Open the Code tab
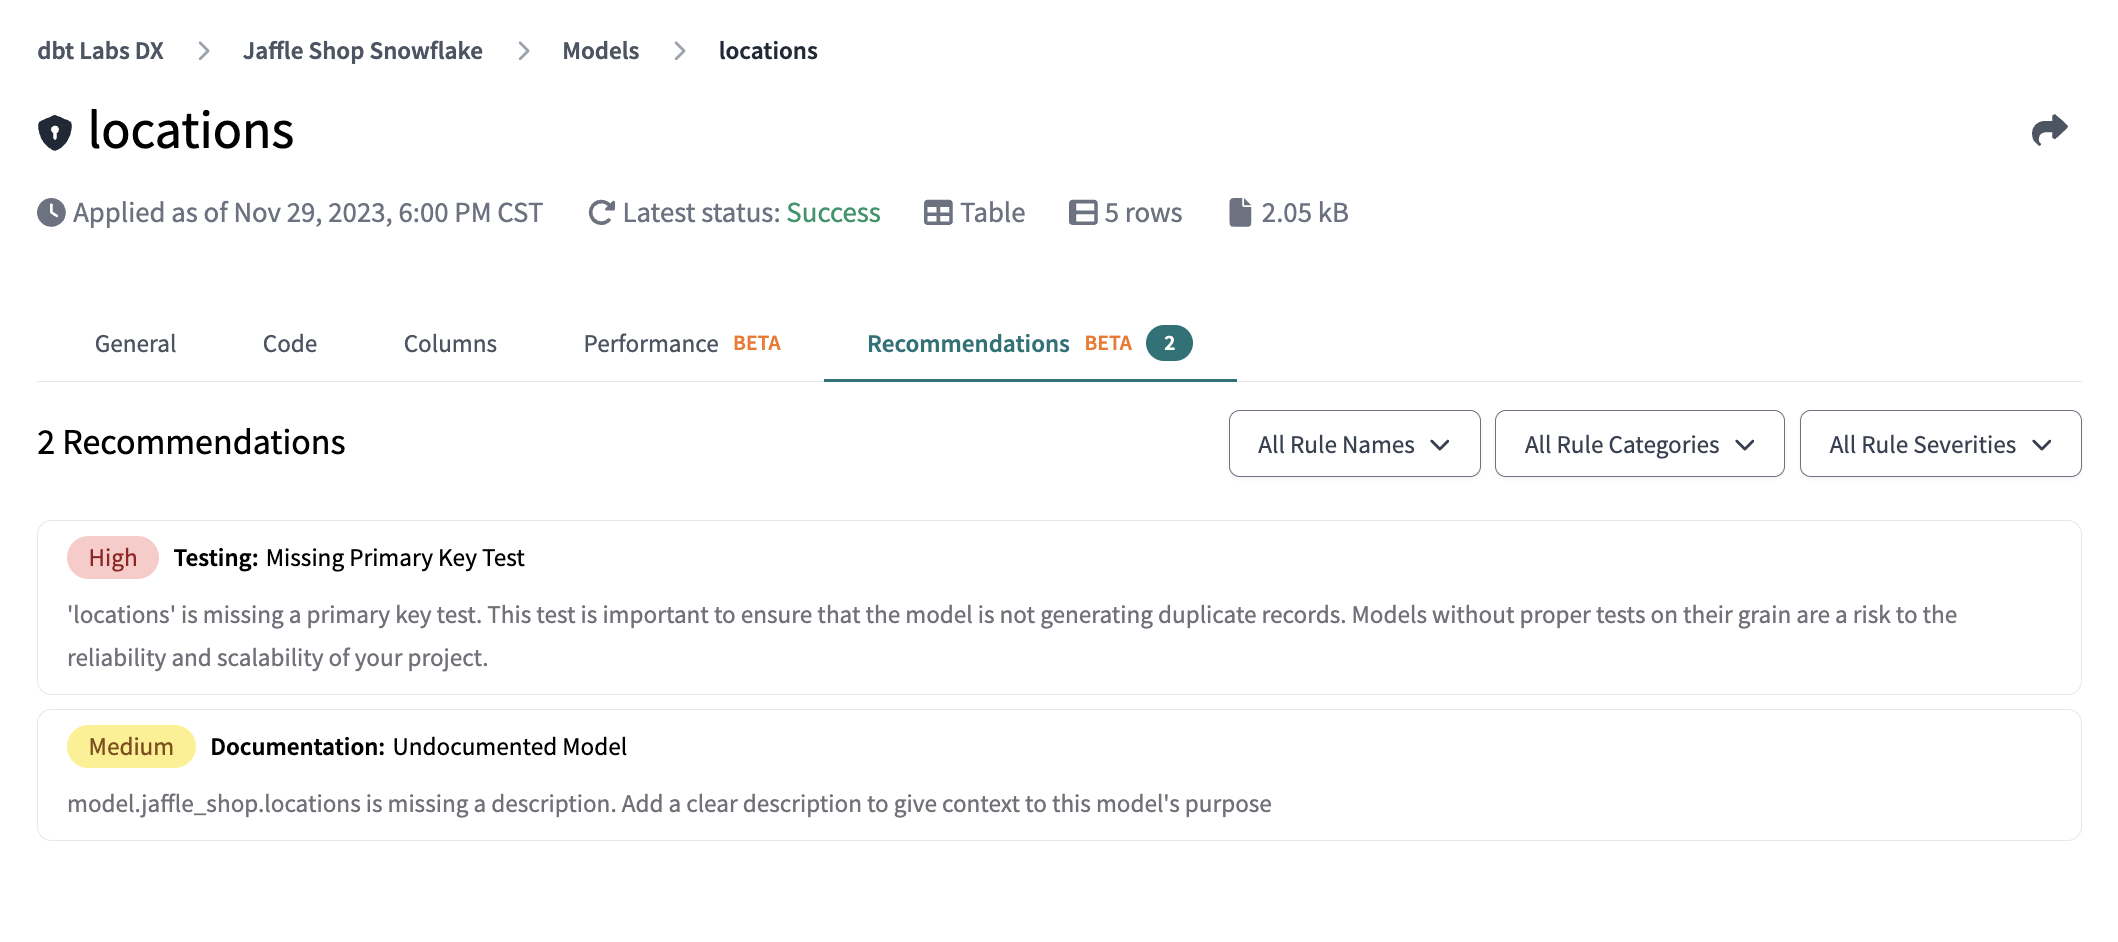Viewport: 2118px width, 942px height. pos(290,344)
